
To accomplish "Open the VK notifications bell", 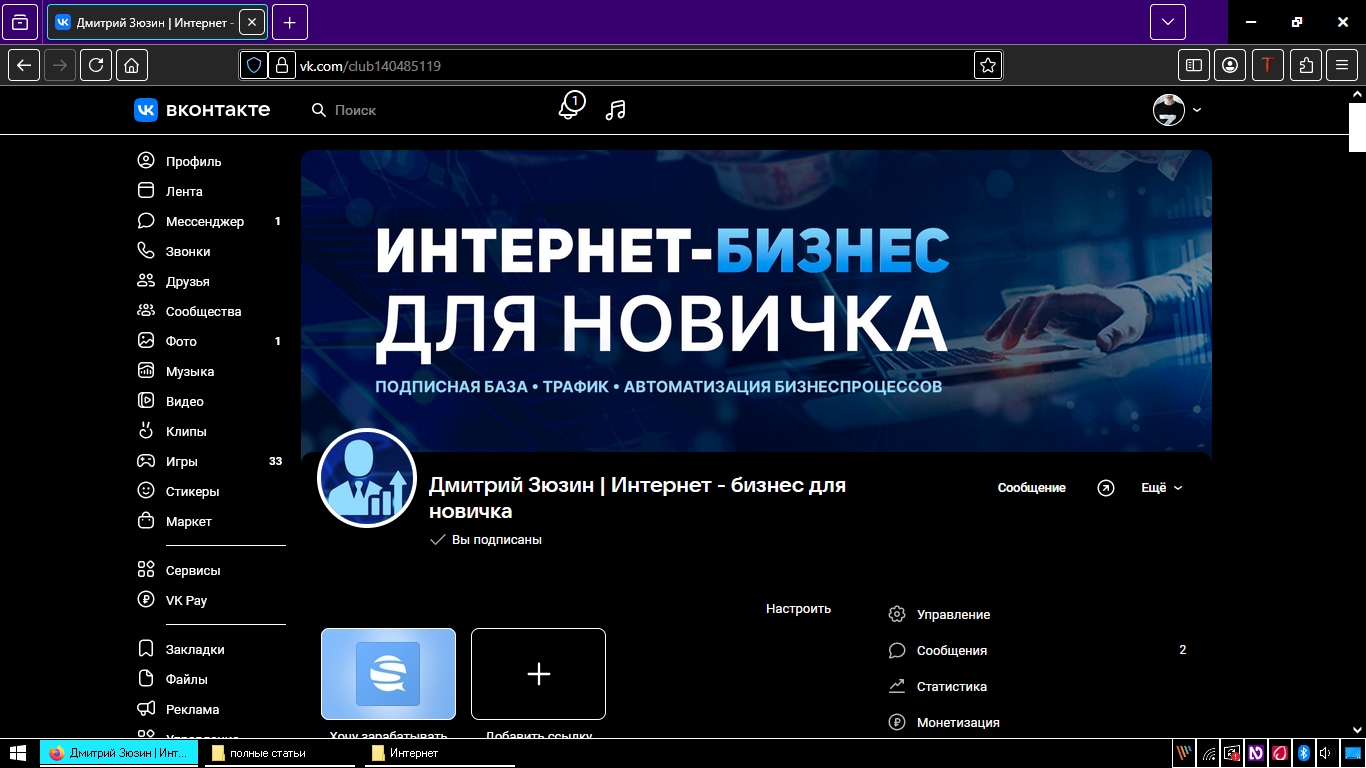I will 570,107.
